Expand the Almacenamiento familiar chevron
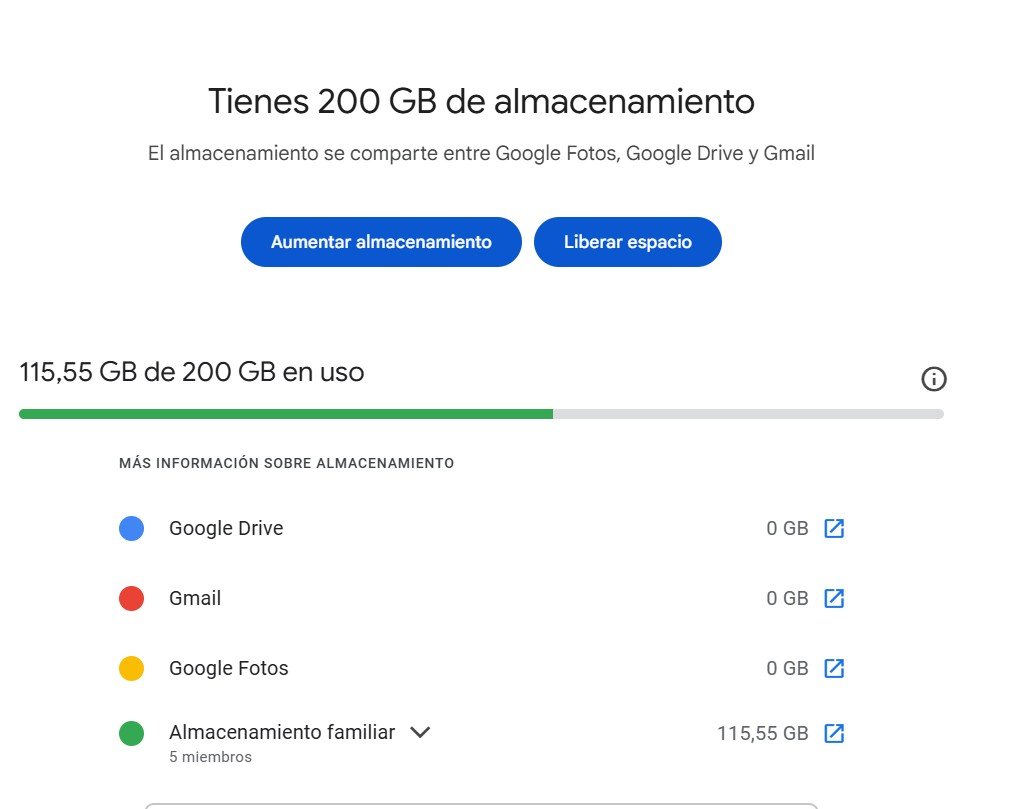The width and height of the screenshot is (1013, 809). [x=420, y=732]
